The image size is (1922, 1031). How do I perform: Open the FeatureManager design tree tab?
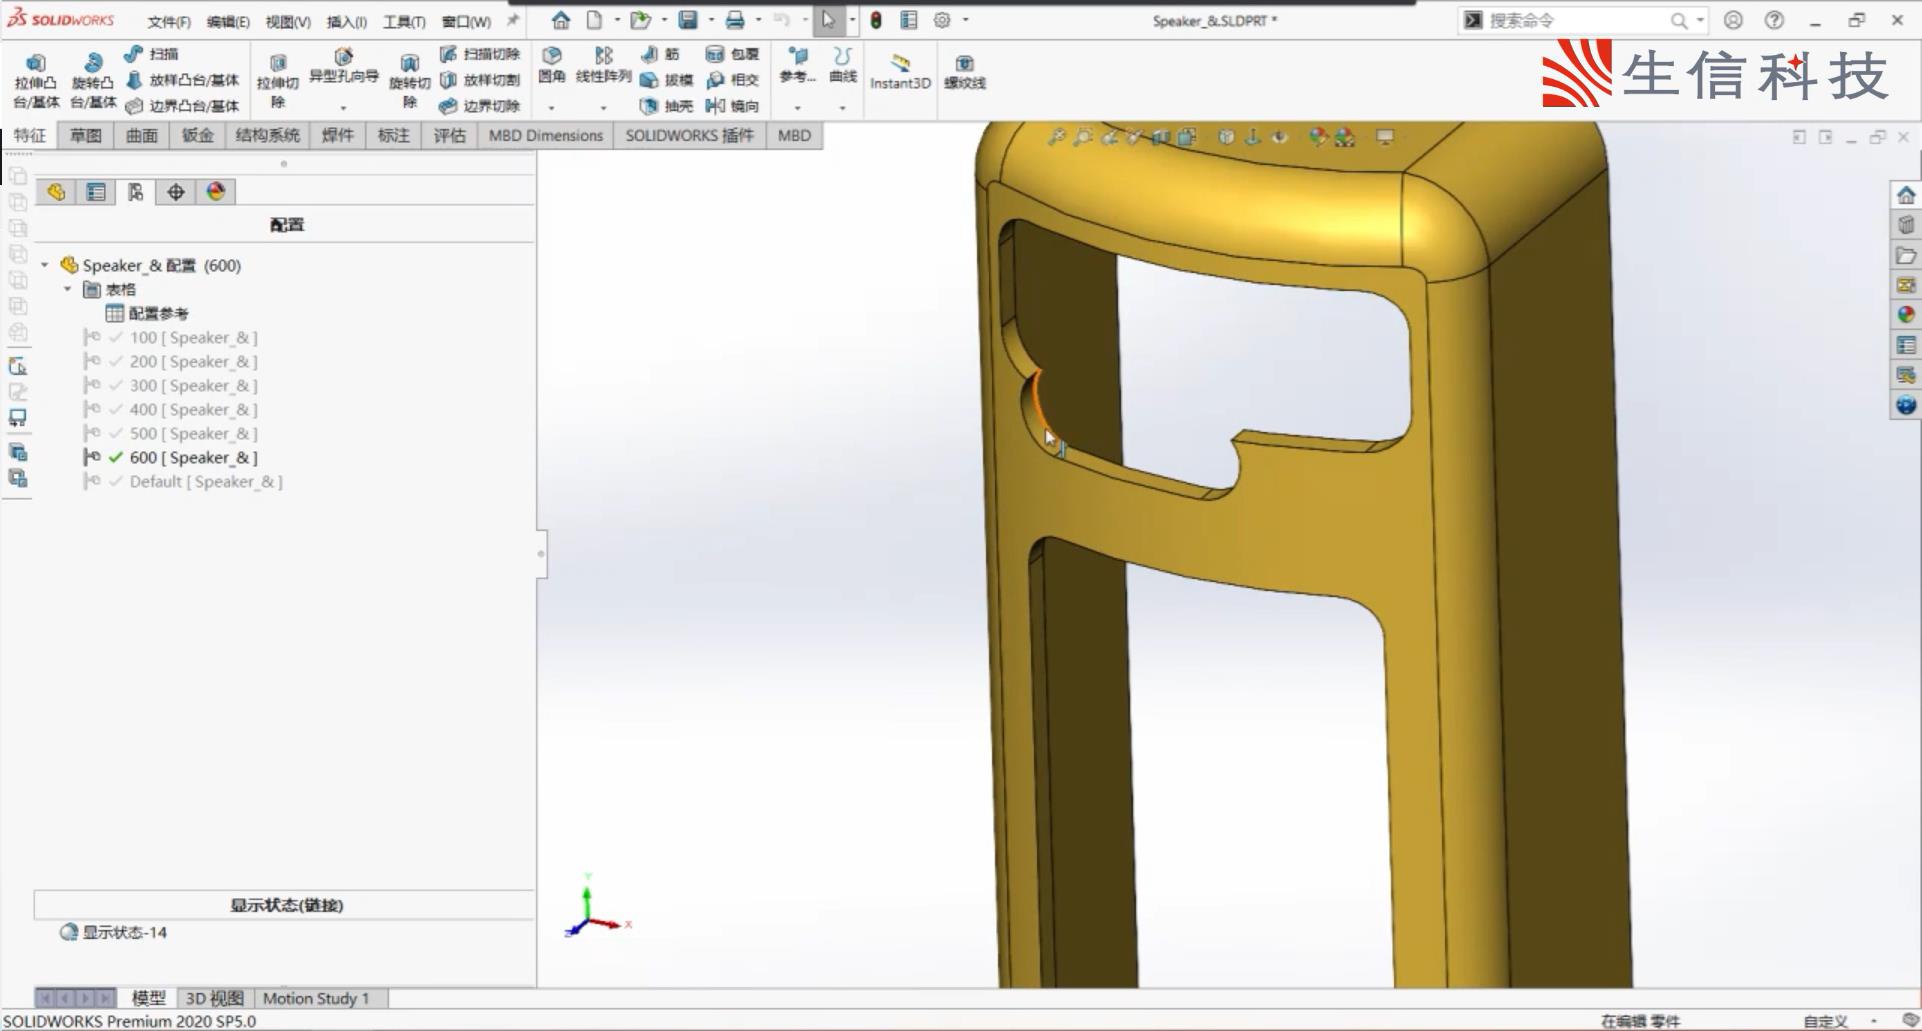(x=56, y=192)
